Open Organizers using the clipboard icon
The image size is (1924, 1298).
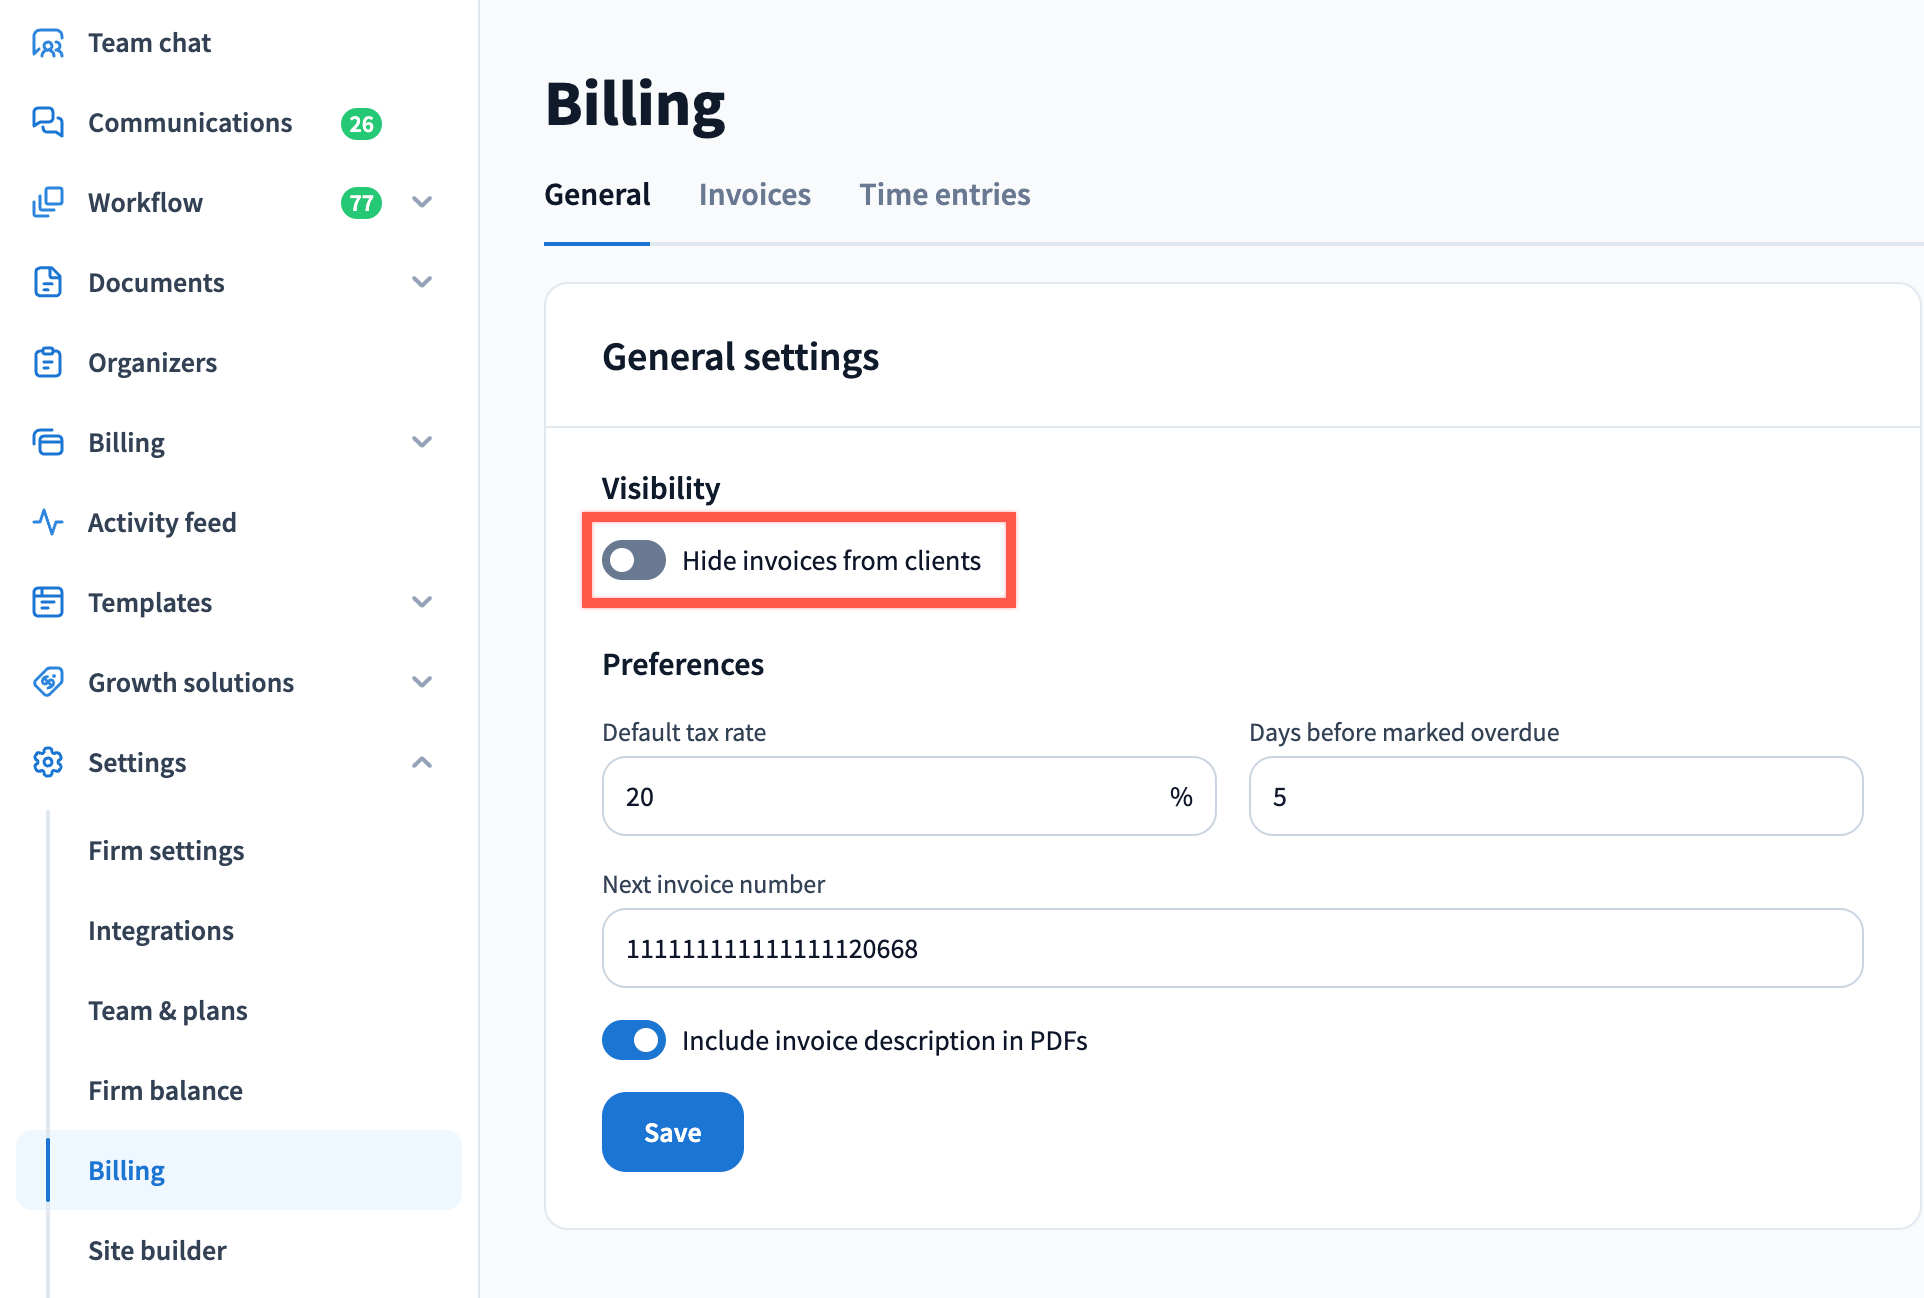click(x=48, y=362)
